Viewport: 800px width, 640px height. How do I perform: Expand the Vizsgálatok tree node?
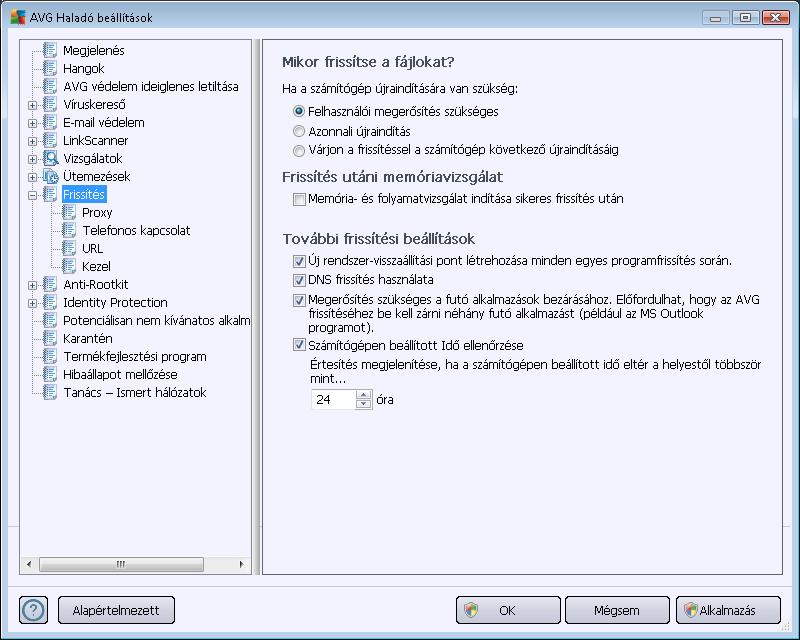click(33, 159)
